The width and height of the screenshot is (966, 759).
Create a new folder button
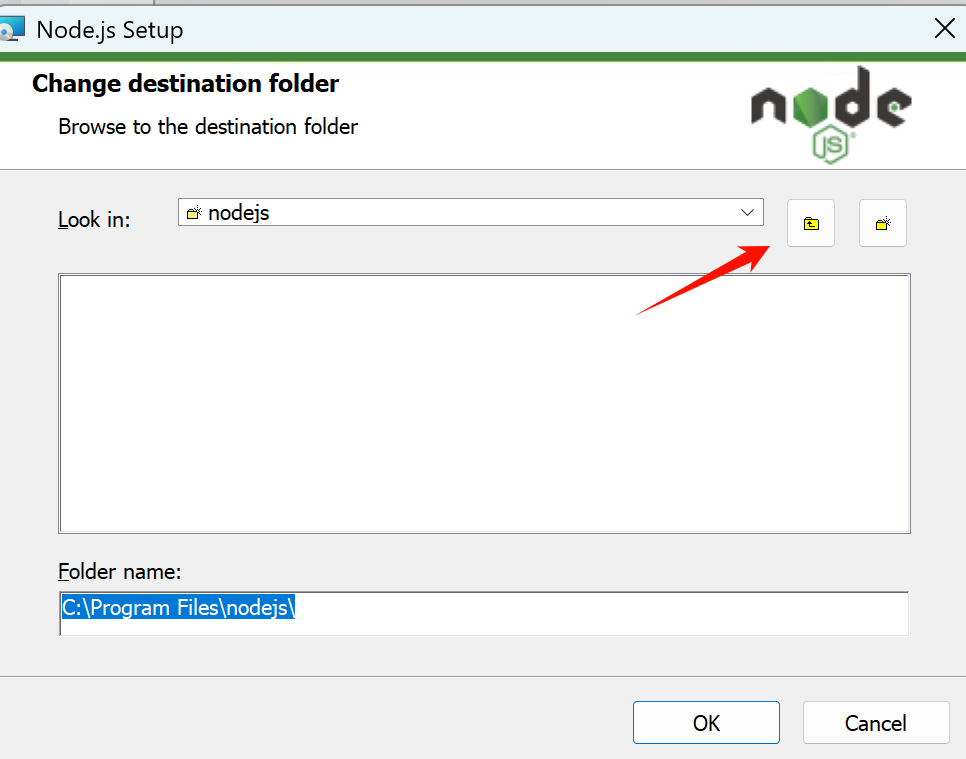pyautogui.click(x=883, y=223)
